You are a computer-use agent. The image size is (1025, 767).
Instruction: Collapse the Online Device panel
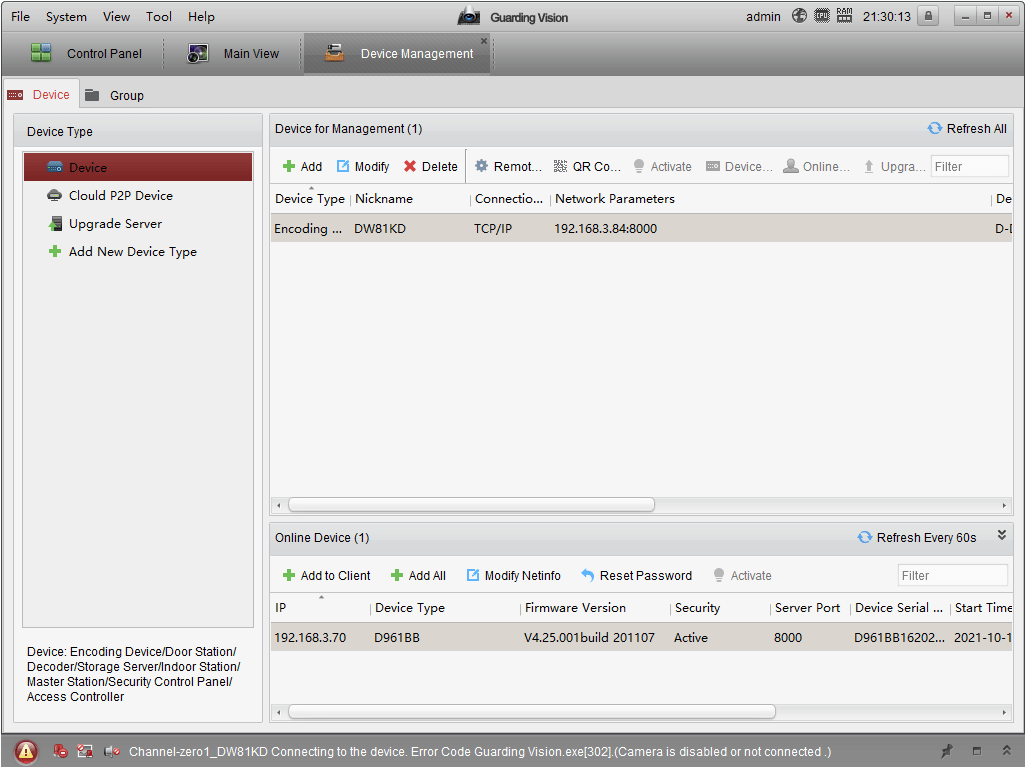pyautogui.click(x=1002, y=536)
